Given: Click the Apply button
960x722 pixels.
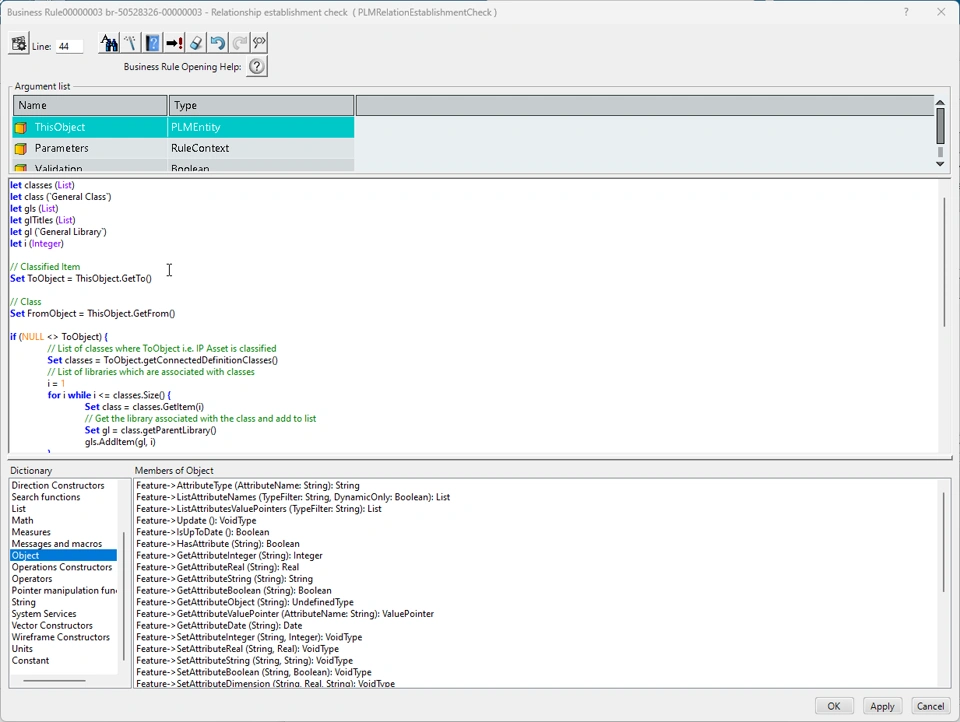Looking at the screenshot, I should click(882, 706).
